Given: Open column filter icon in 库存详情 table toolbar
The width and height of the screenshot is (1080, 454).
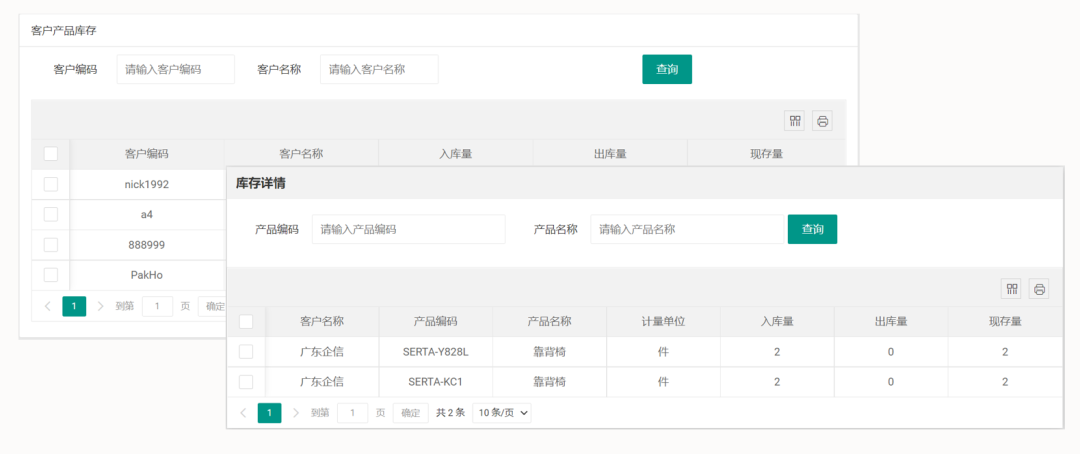Looking at the screenshot, I should click(1012, 289).
